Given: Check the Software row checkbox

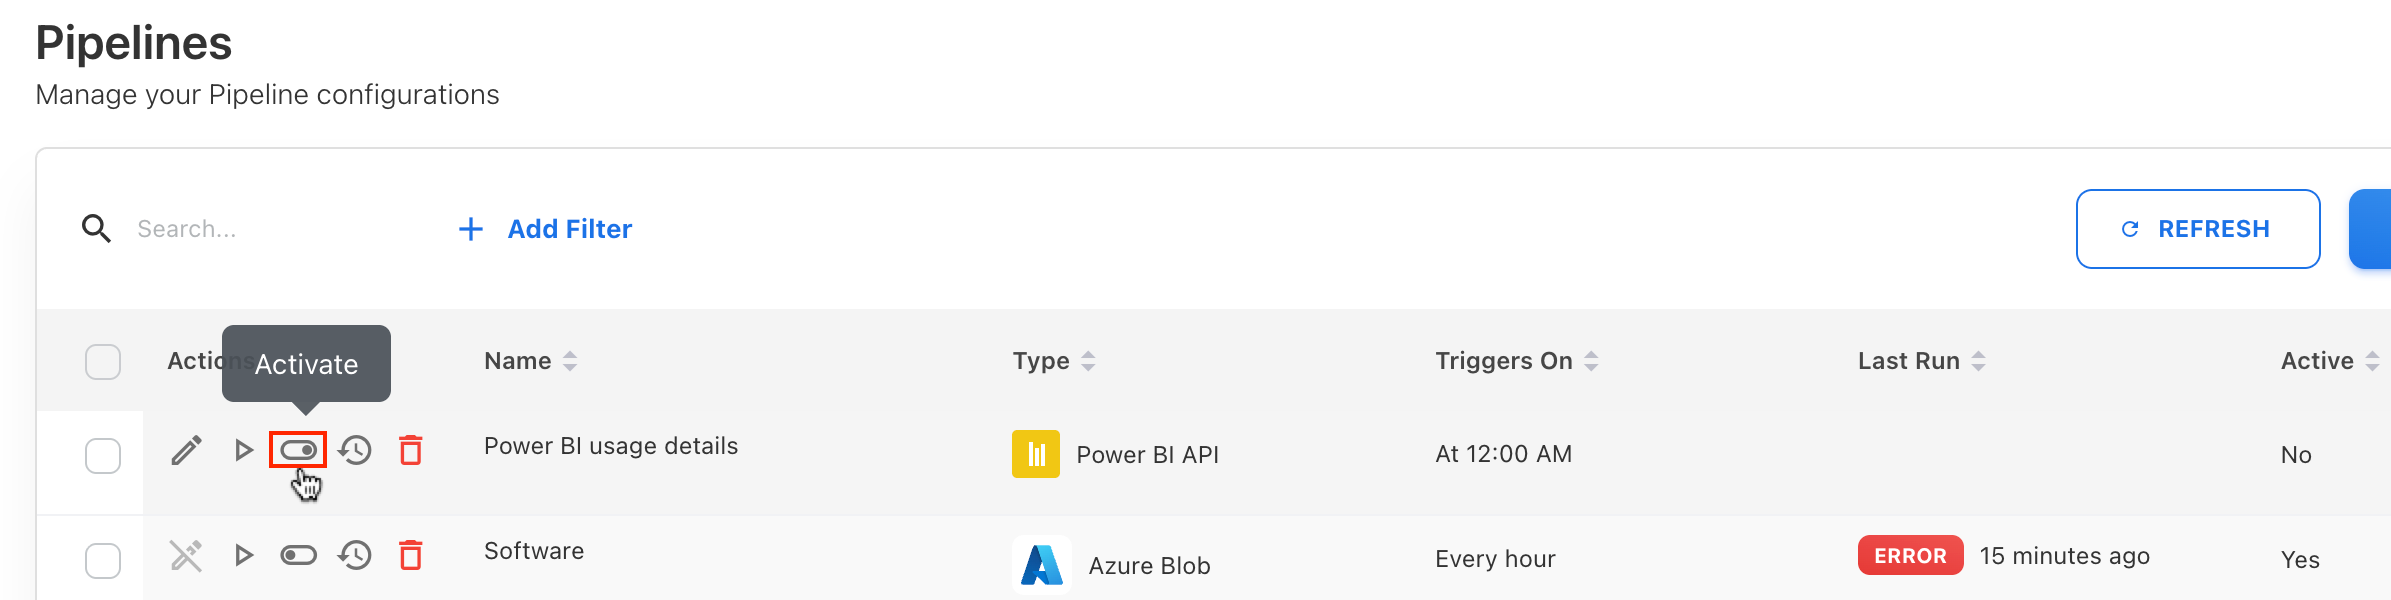Looking at the screenshot, I should [x=103, y=560].
